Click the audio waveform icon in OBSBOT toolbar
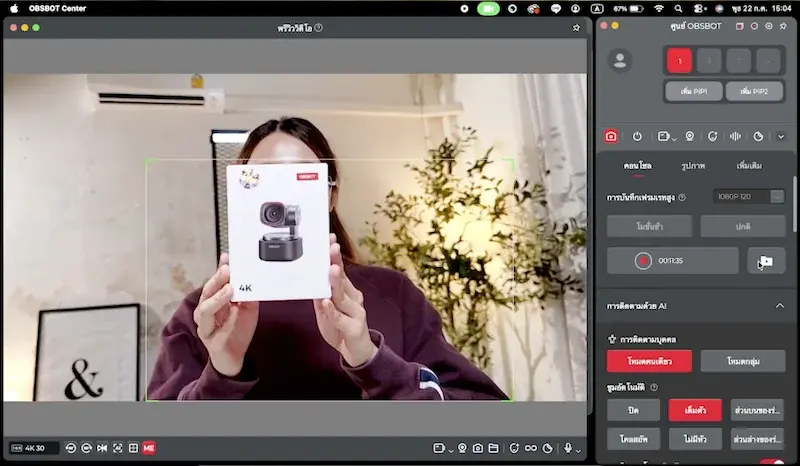 tap(735, 136)
